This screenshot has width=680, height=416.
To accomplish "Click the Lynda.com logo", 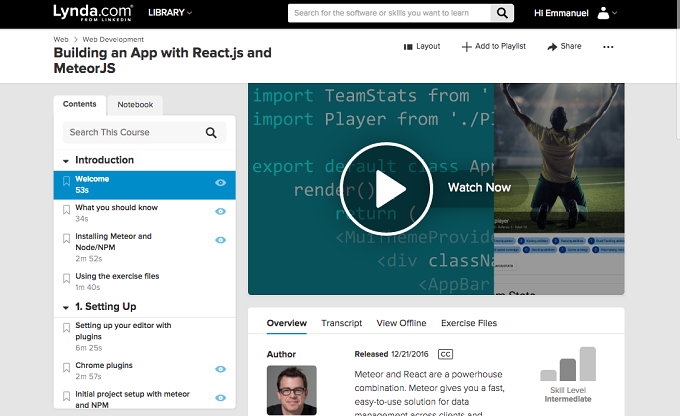I will point(93,13).
